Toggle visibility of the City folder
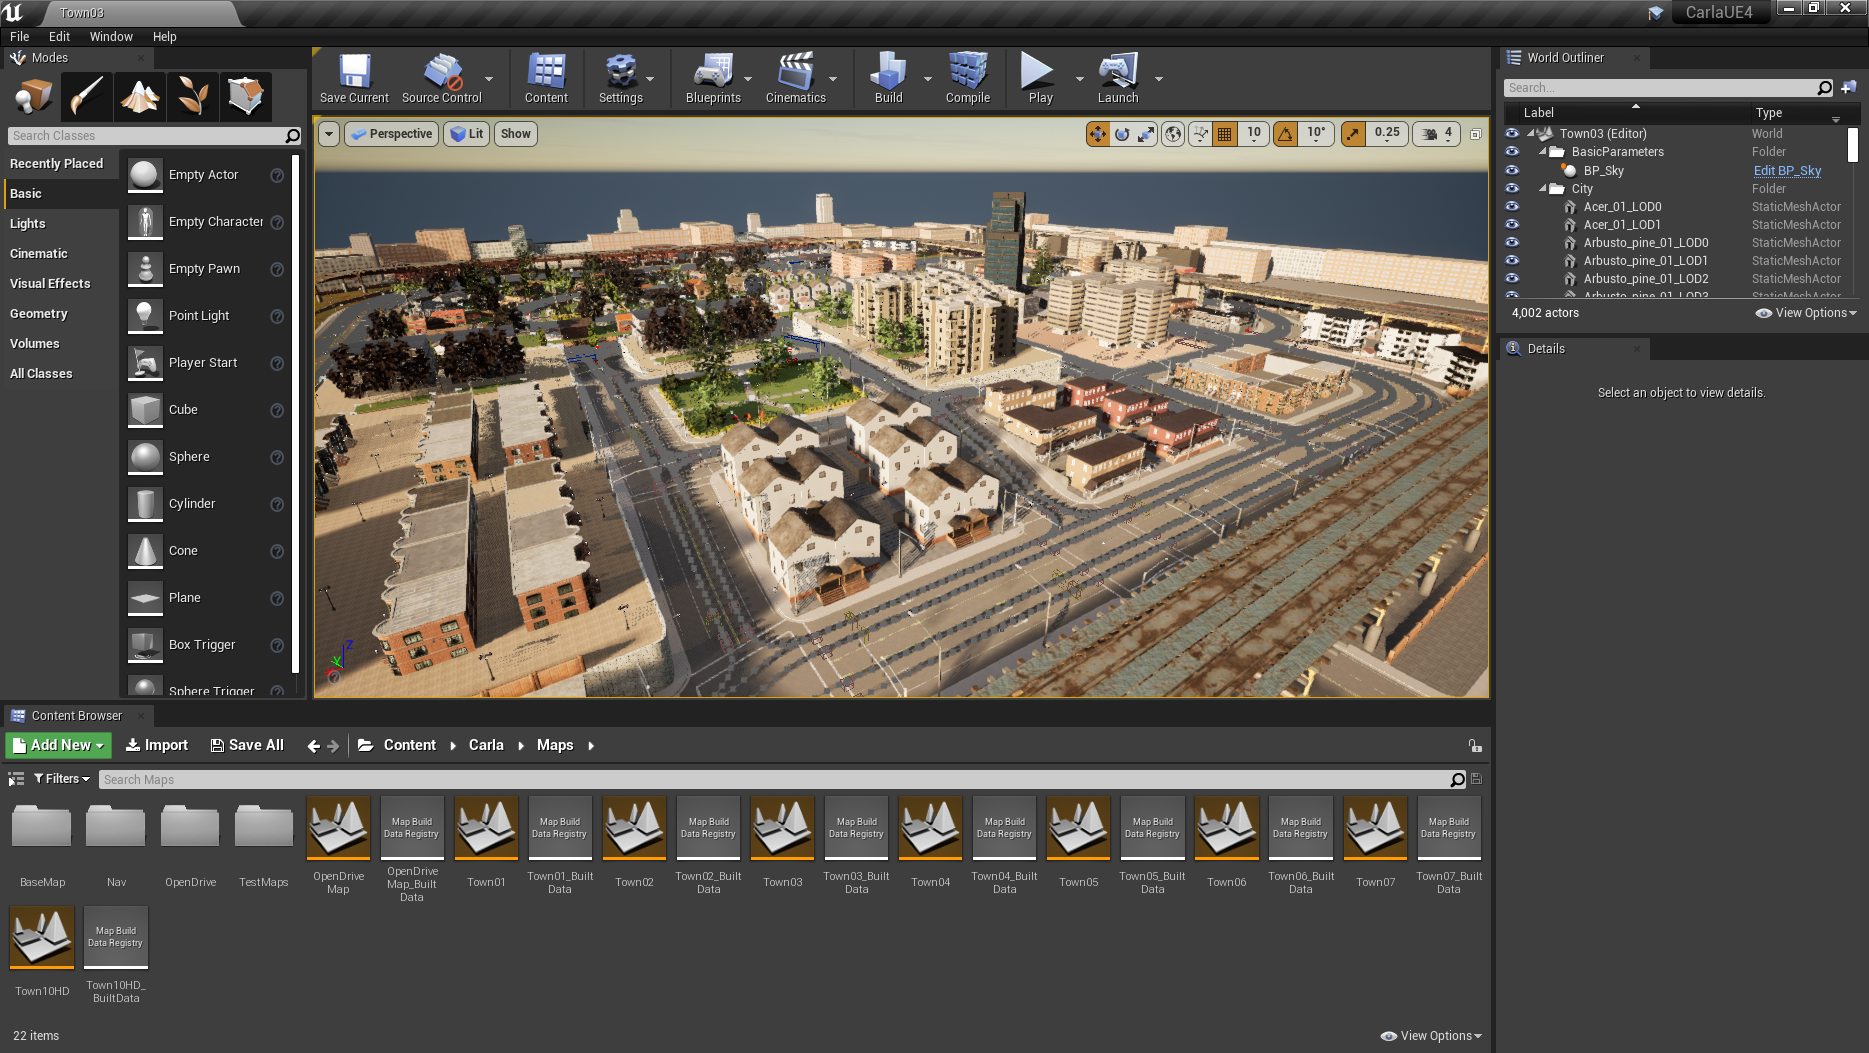 1512,188
